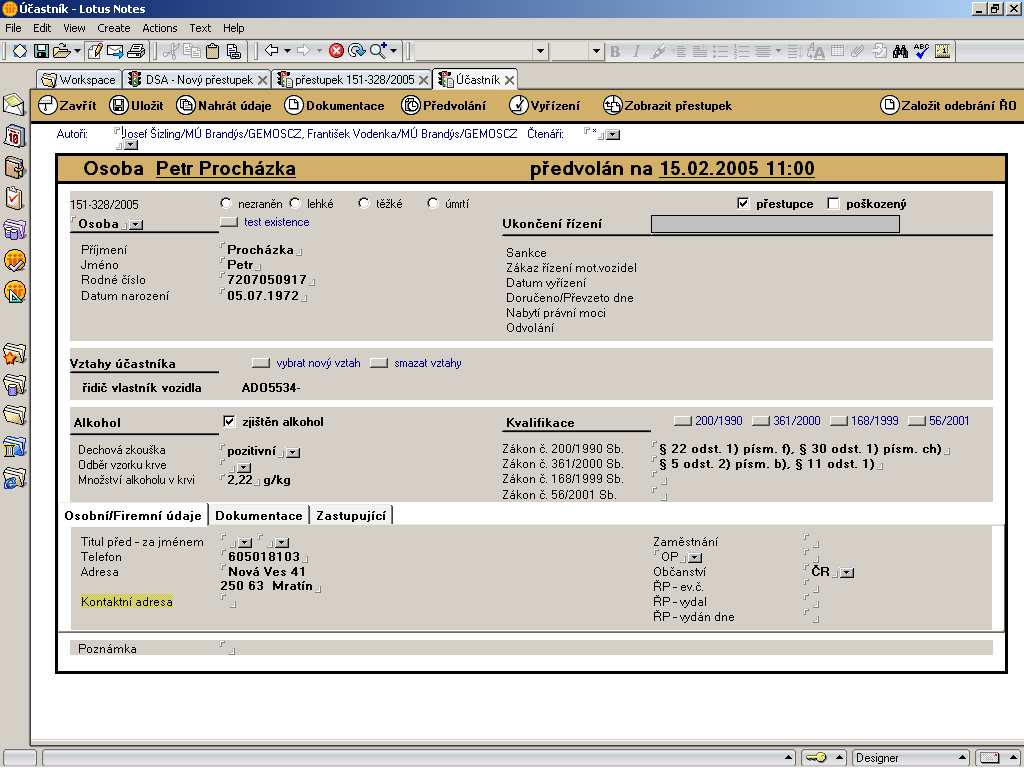Select the 'lehké' radio button
This screenshot has height=768, width=1024.
tap(295, 203)
